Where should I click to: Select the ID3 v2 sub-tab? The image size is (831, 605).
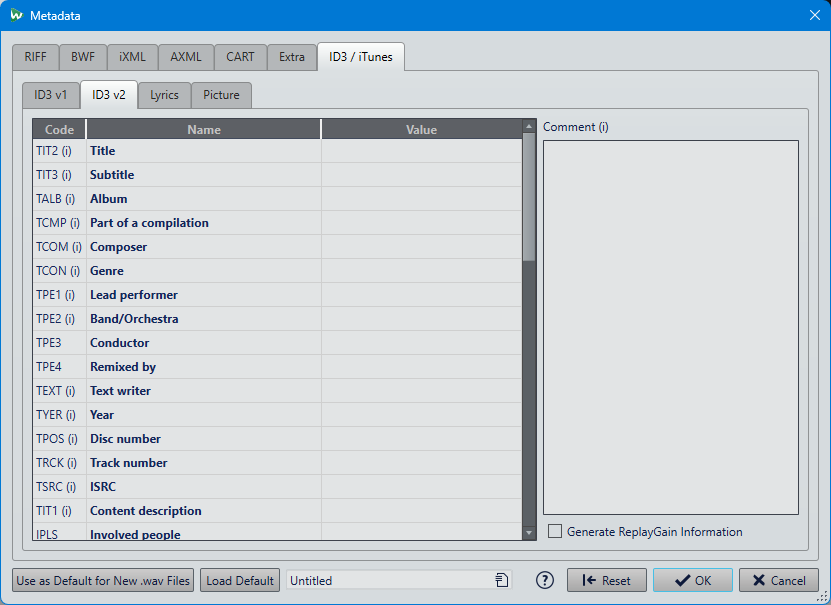pyautogui.click(x=109, y=95)
